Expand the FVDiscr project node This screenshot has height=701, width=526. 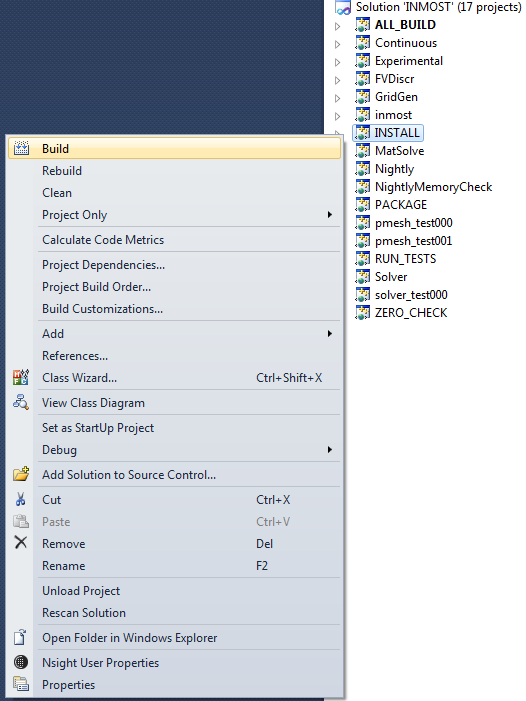pyautogui.click(x=338, y=80)
